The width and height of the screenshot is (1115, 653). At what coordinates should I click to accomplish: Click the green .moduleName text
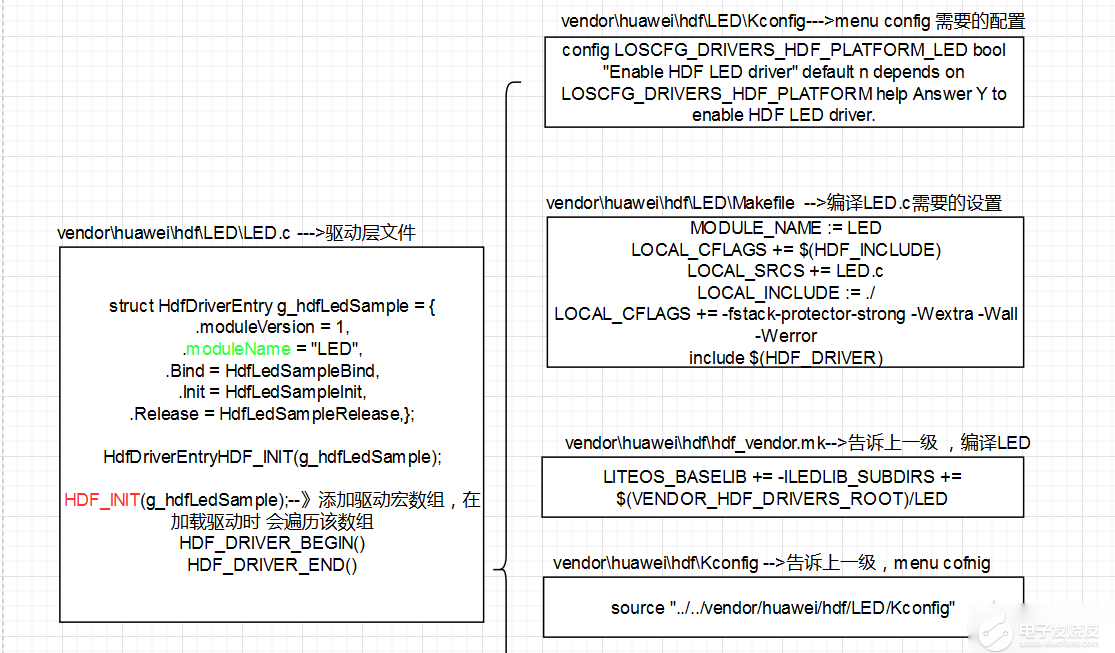pos(236,349)
